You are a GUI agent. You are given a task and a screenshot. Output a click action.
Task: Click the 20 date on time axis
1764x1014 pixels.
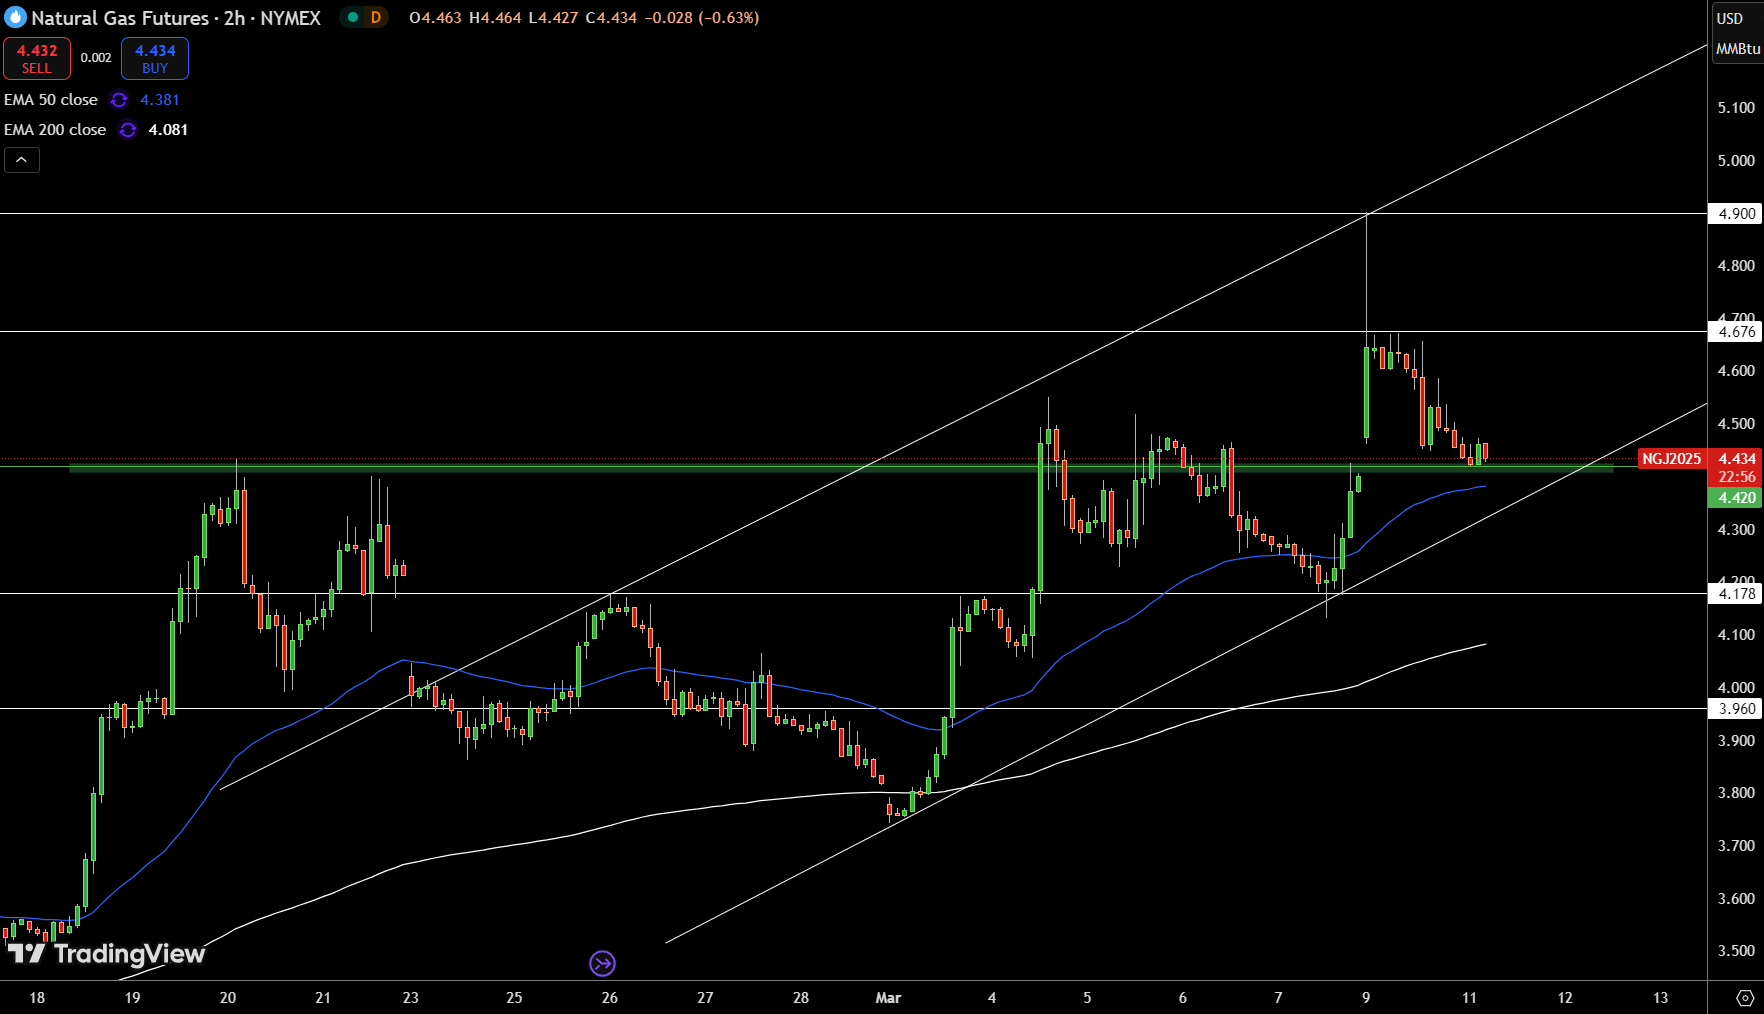coord(228,997)
